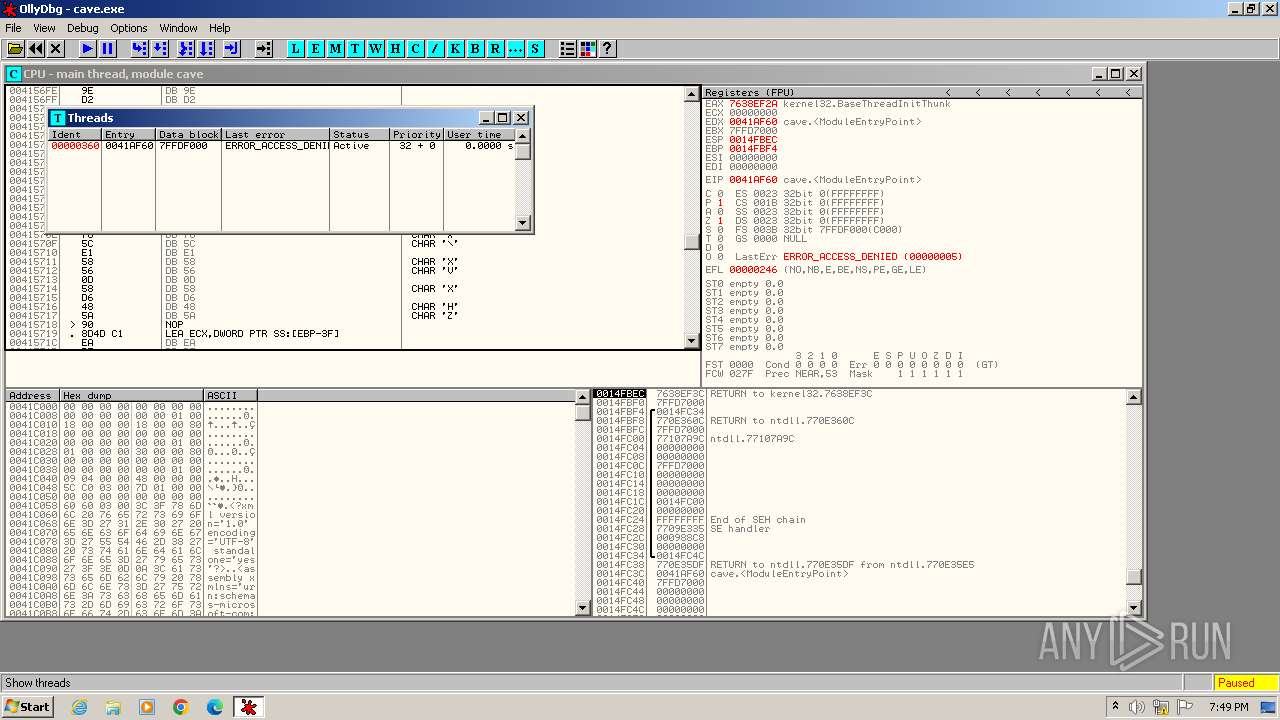This screenshot has height=720, width=1280.
Task: Open the Window menu
Action: point(178,28)
